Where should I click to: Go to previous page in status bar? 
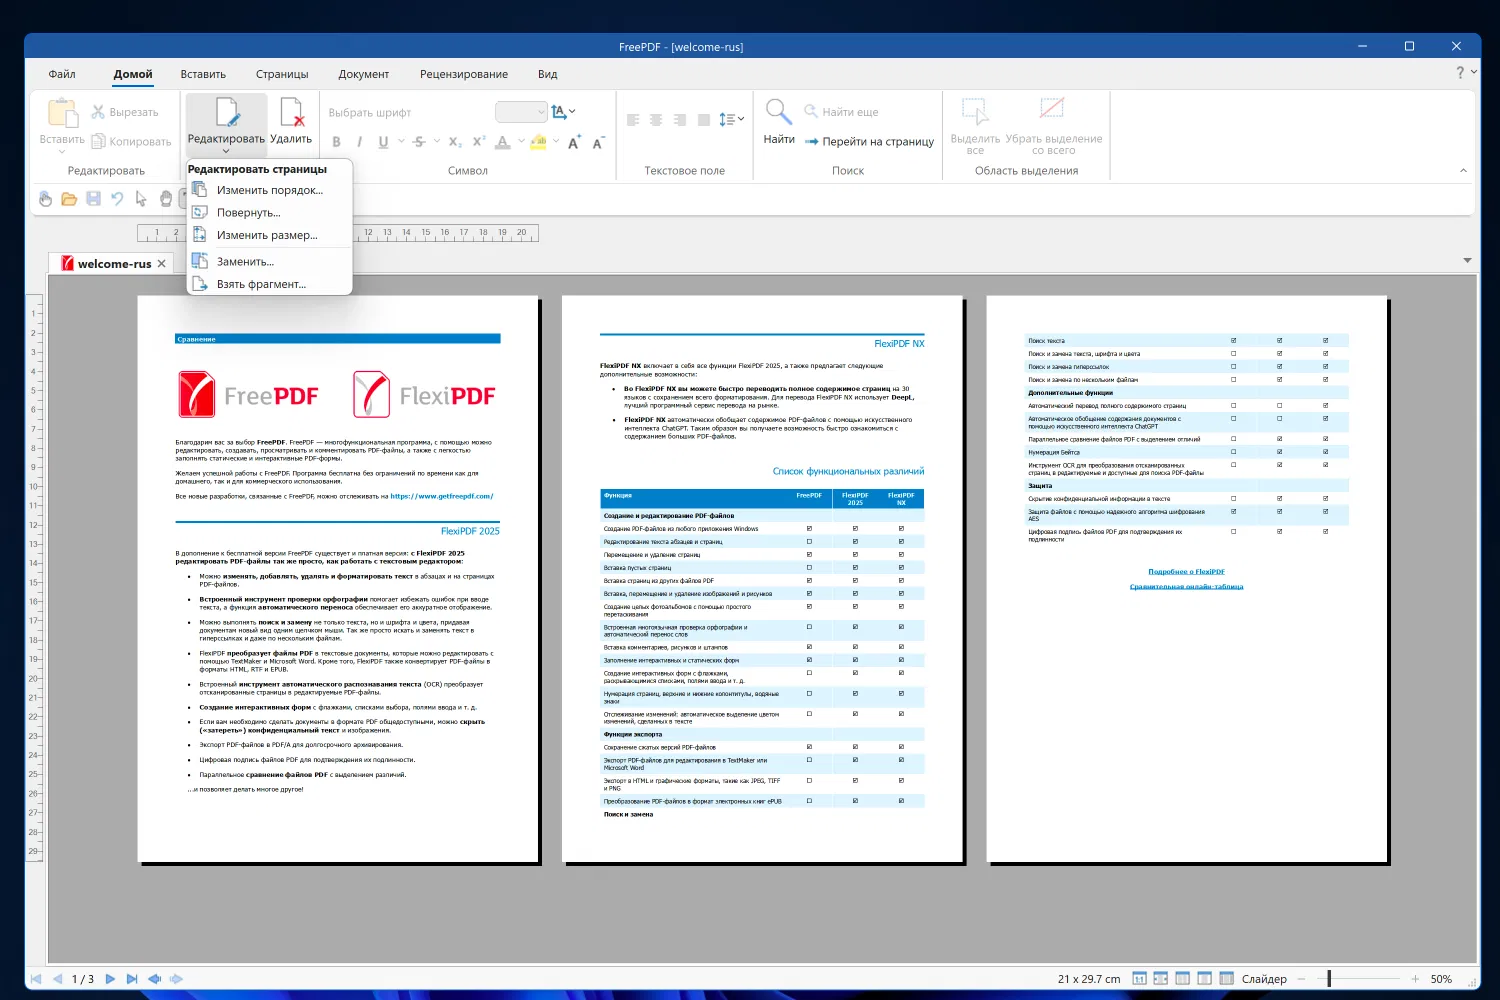[x=57, y=979]
